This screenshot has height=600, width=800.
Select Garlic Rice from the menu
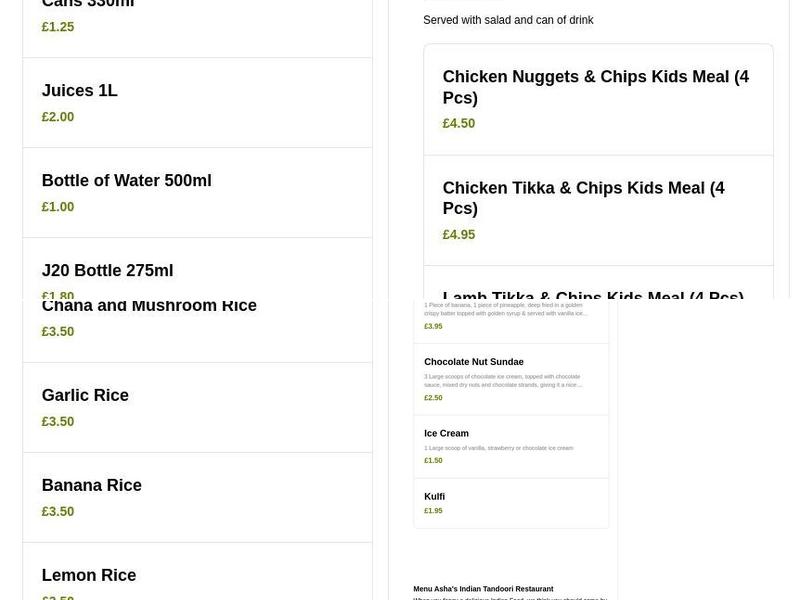tap(85, 395)
